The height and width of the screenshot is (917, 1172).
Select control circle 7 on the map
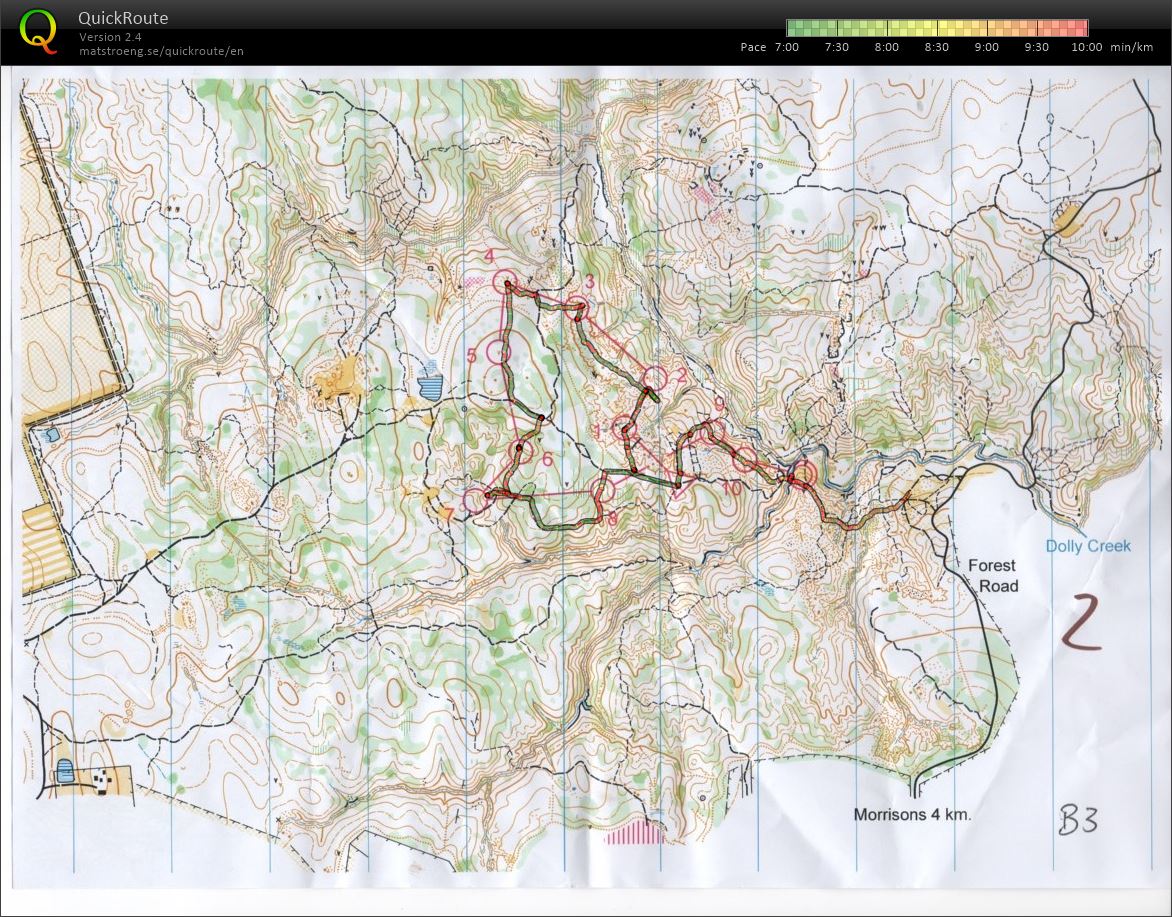pyautogui.click(x=475, y=499)
